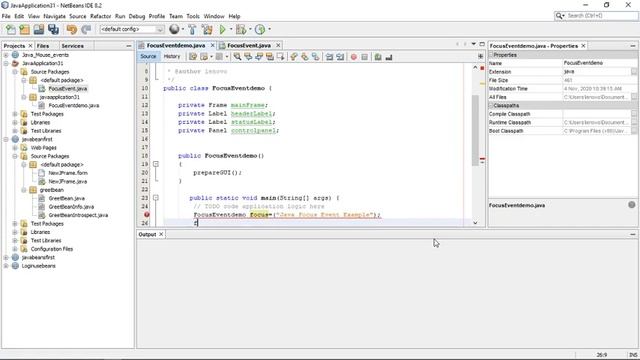Click the Undo arrow icon
640x360 pixels.
[72, 29]
